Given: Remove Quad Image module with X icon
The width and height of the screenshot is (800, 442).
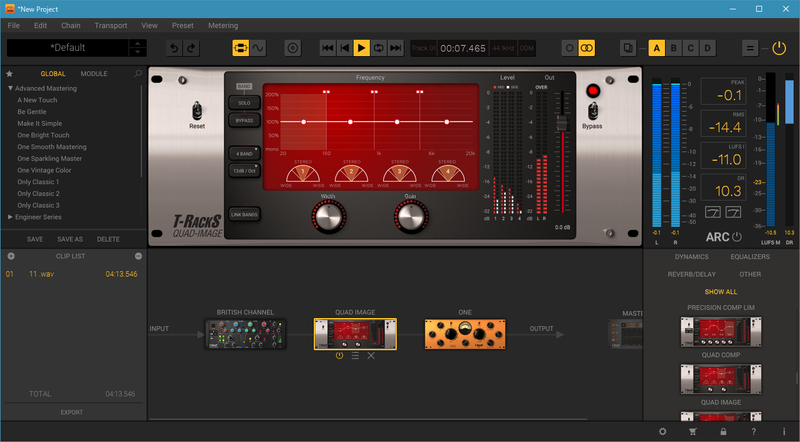Looking at the screenshot, I should pyautogui.click(x=371, y=356).
